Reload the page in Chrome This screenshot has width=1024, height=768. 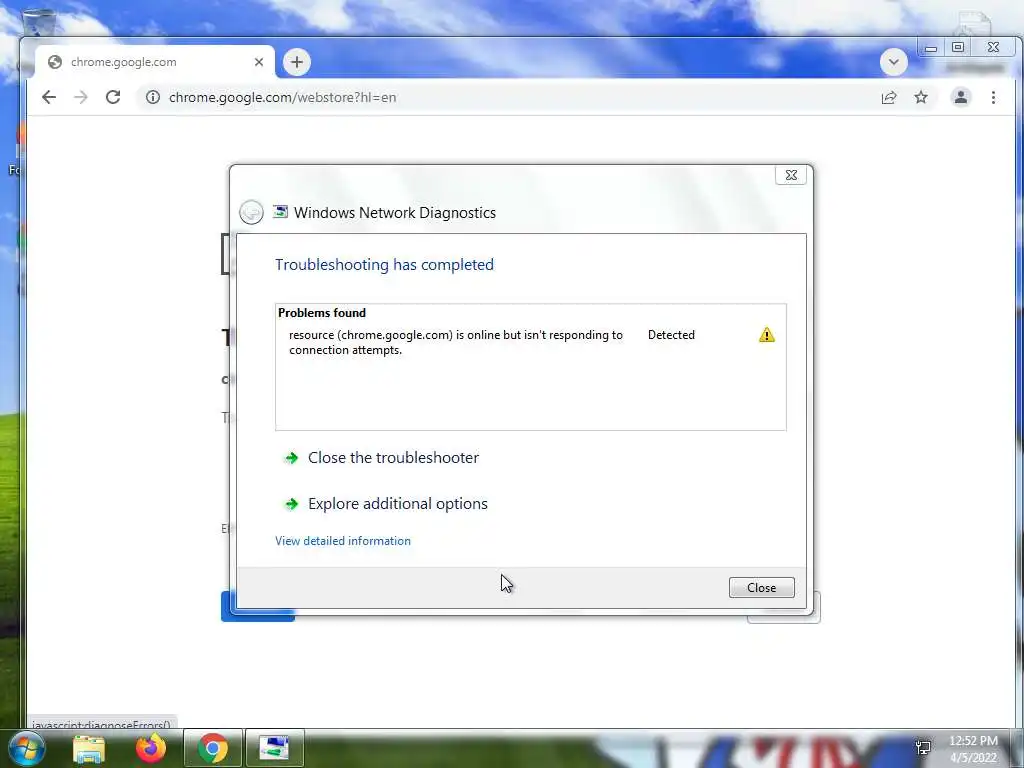113,97
